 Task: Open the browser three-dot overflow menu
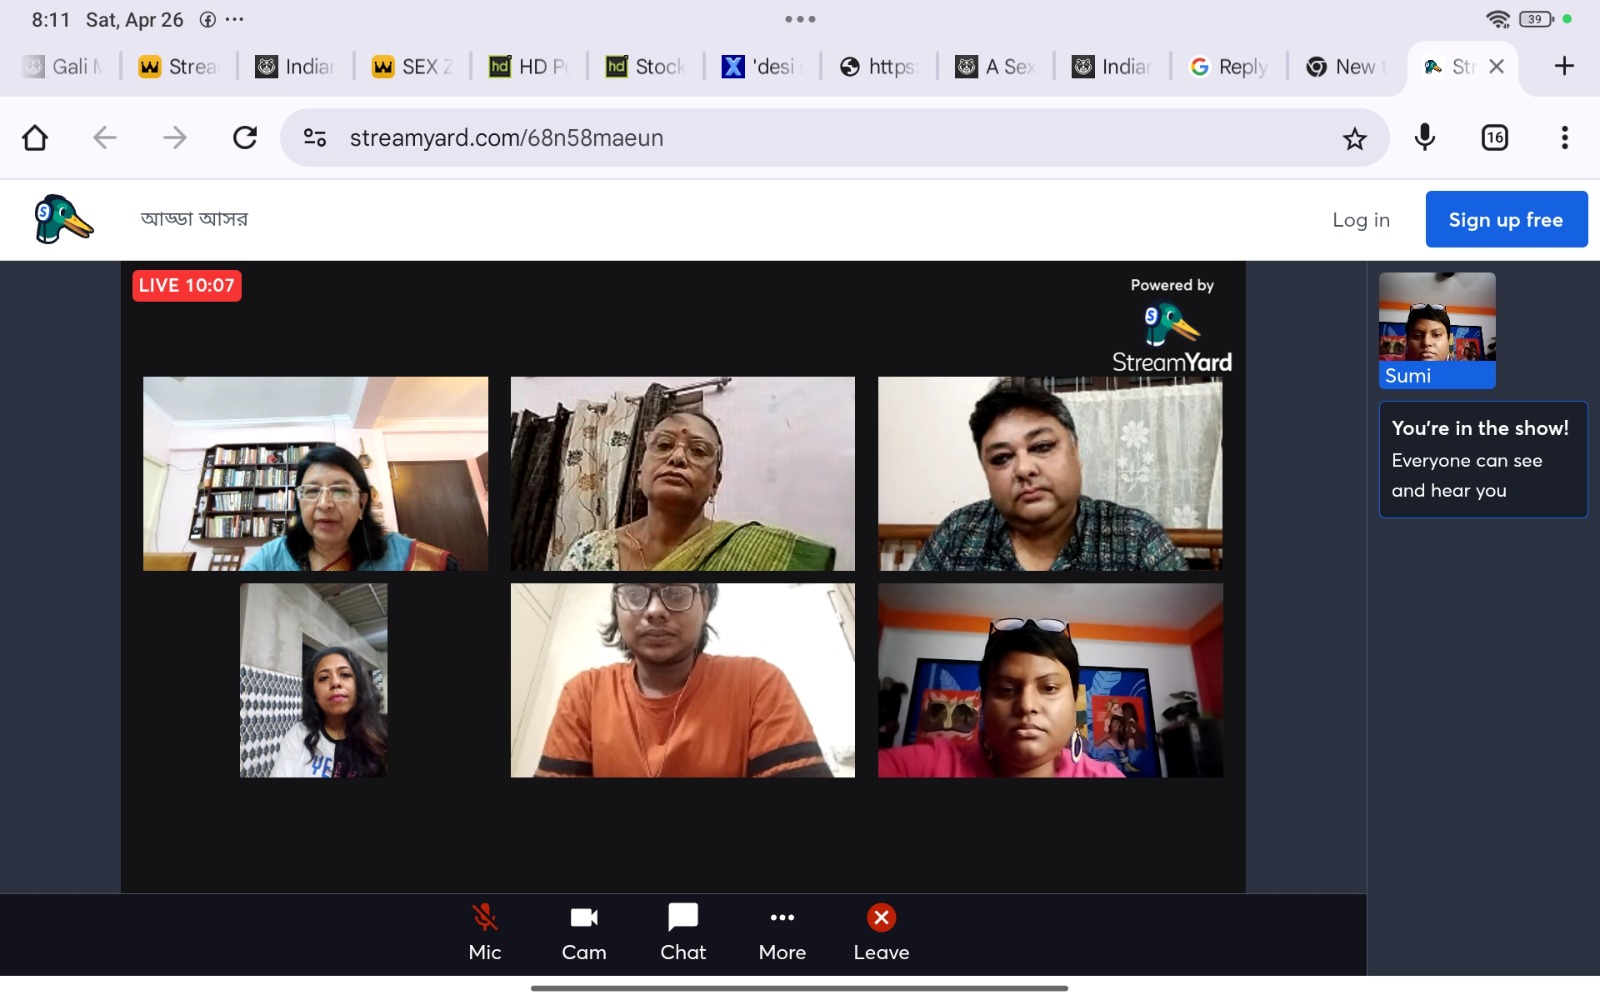pos(1564,138)
